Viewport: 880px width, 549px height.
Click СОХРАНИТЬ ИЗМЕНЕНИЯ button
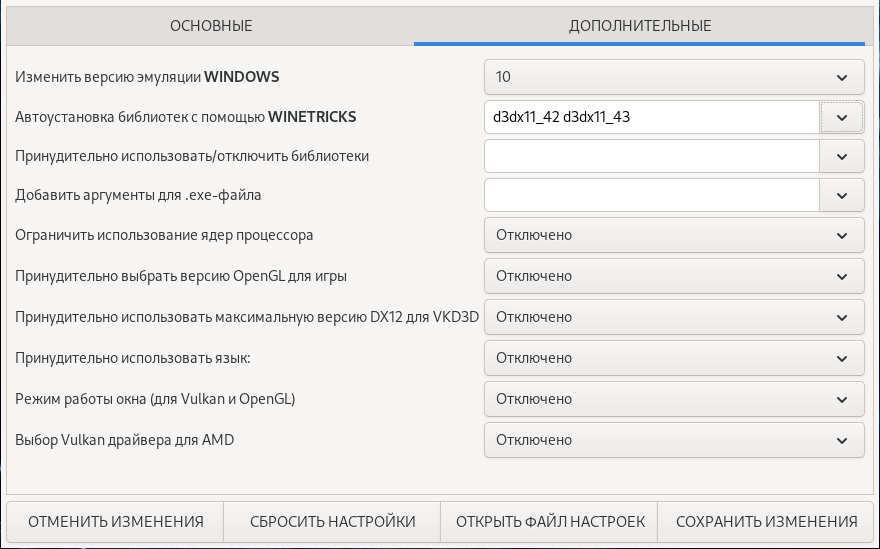767,521
